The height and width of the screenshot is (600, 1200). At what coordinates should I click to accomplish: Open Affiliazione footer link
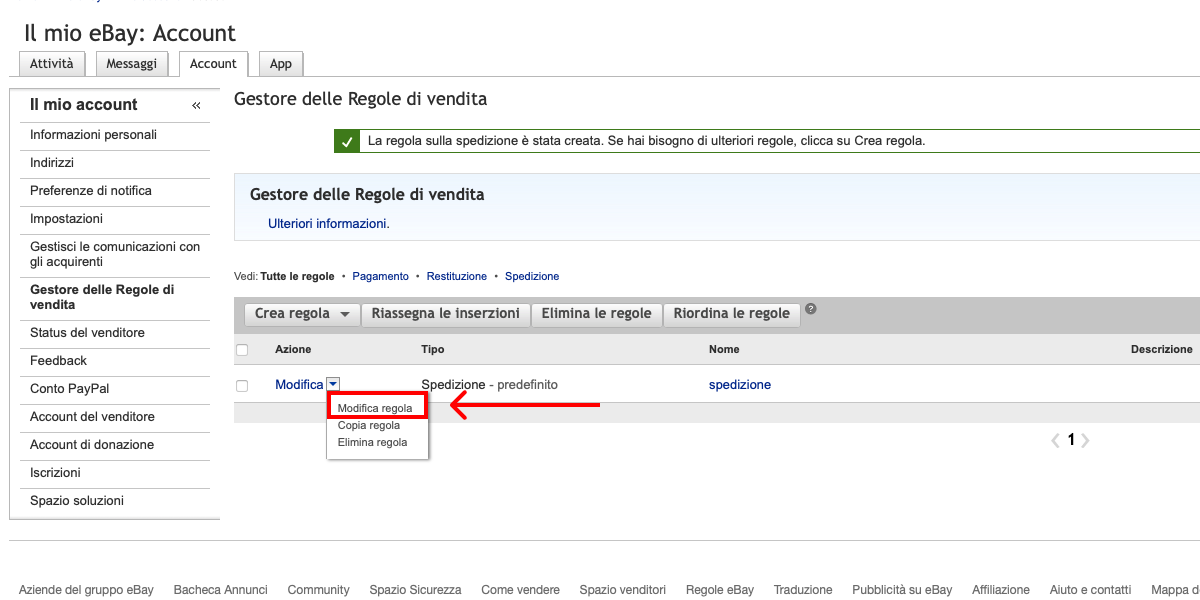pos(1001,590)
